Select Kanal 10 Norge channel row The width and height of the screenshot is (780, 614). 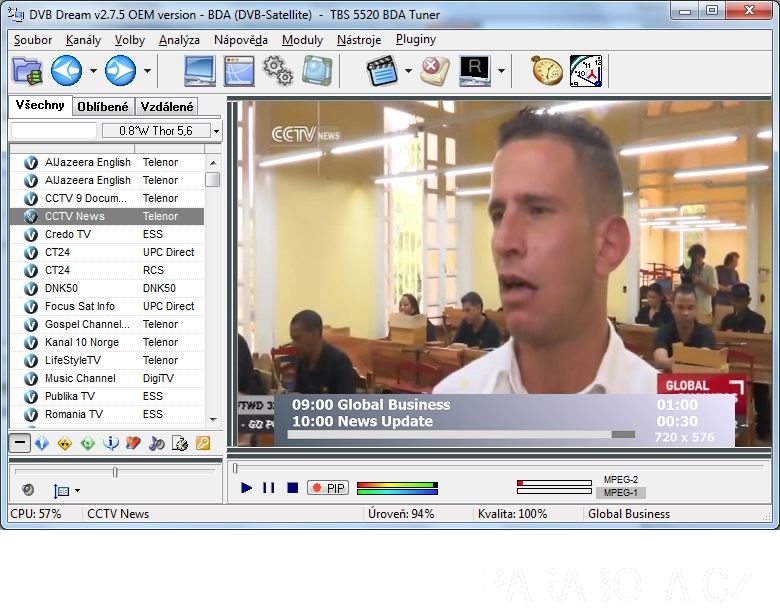pyautogui.click(x=107, y=342)
